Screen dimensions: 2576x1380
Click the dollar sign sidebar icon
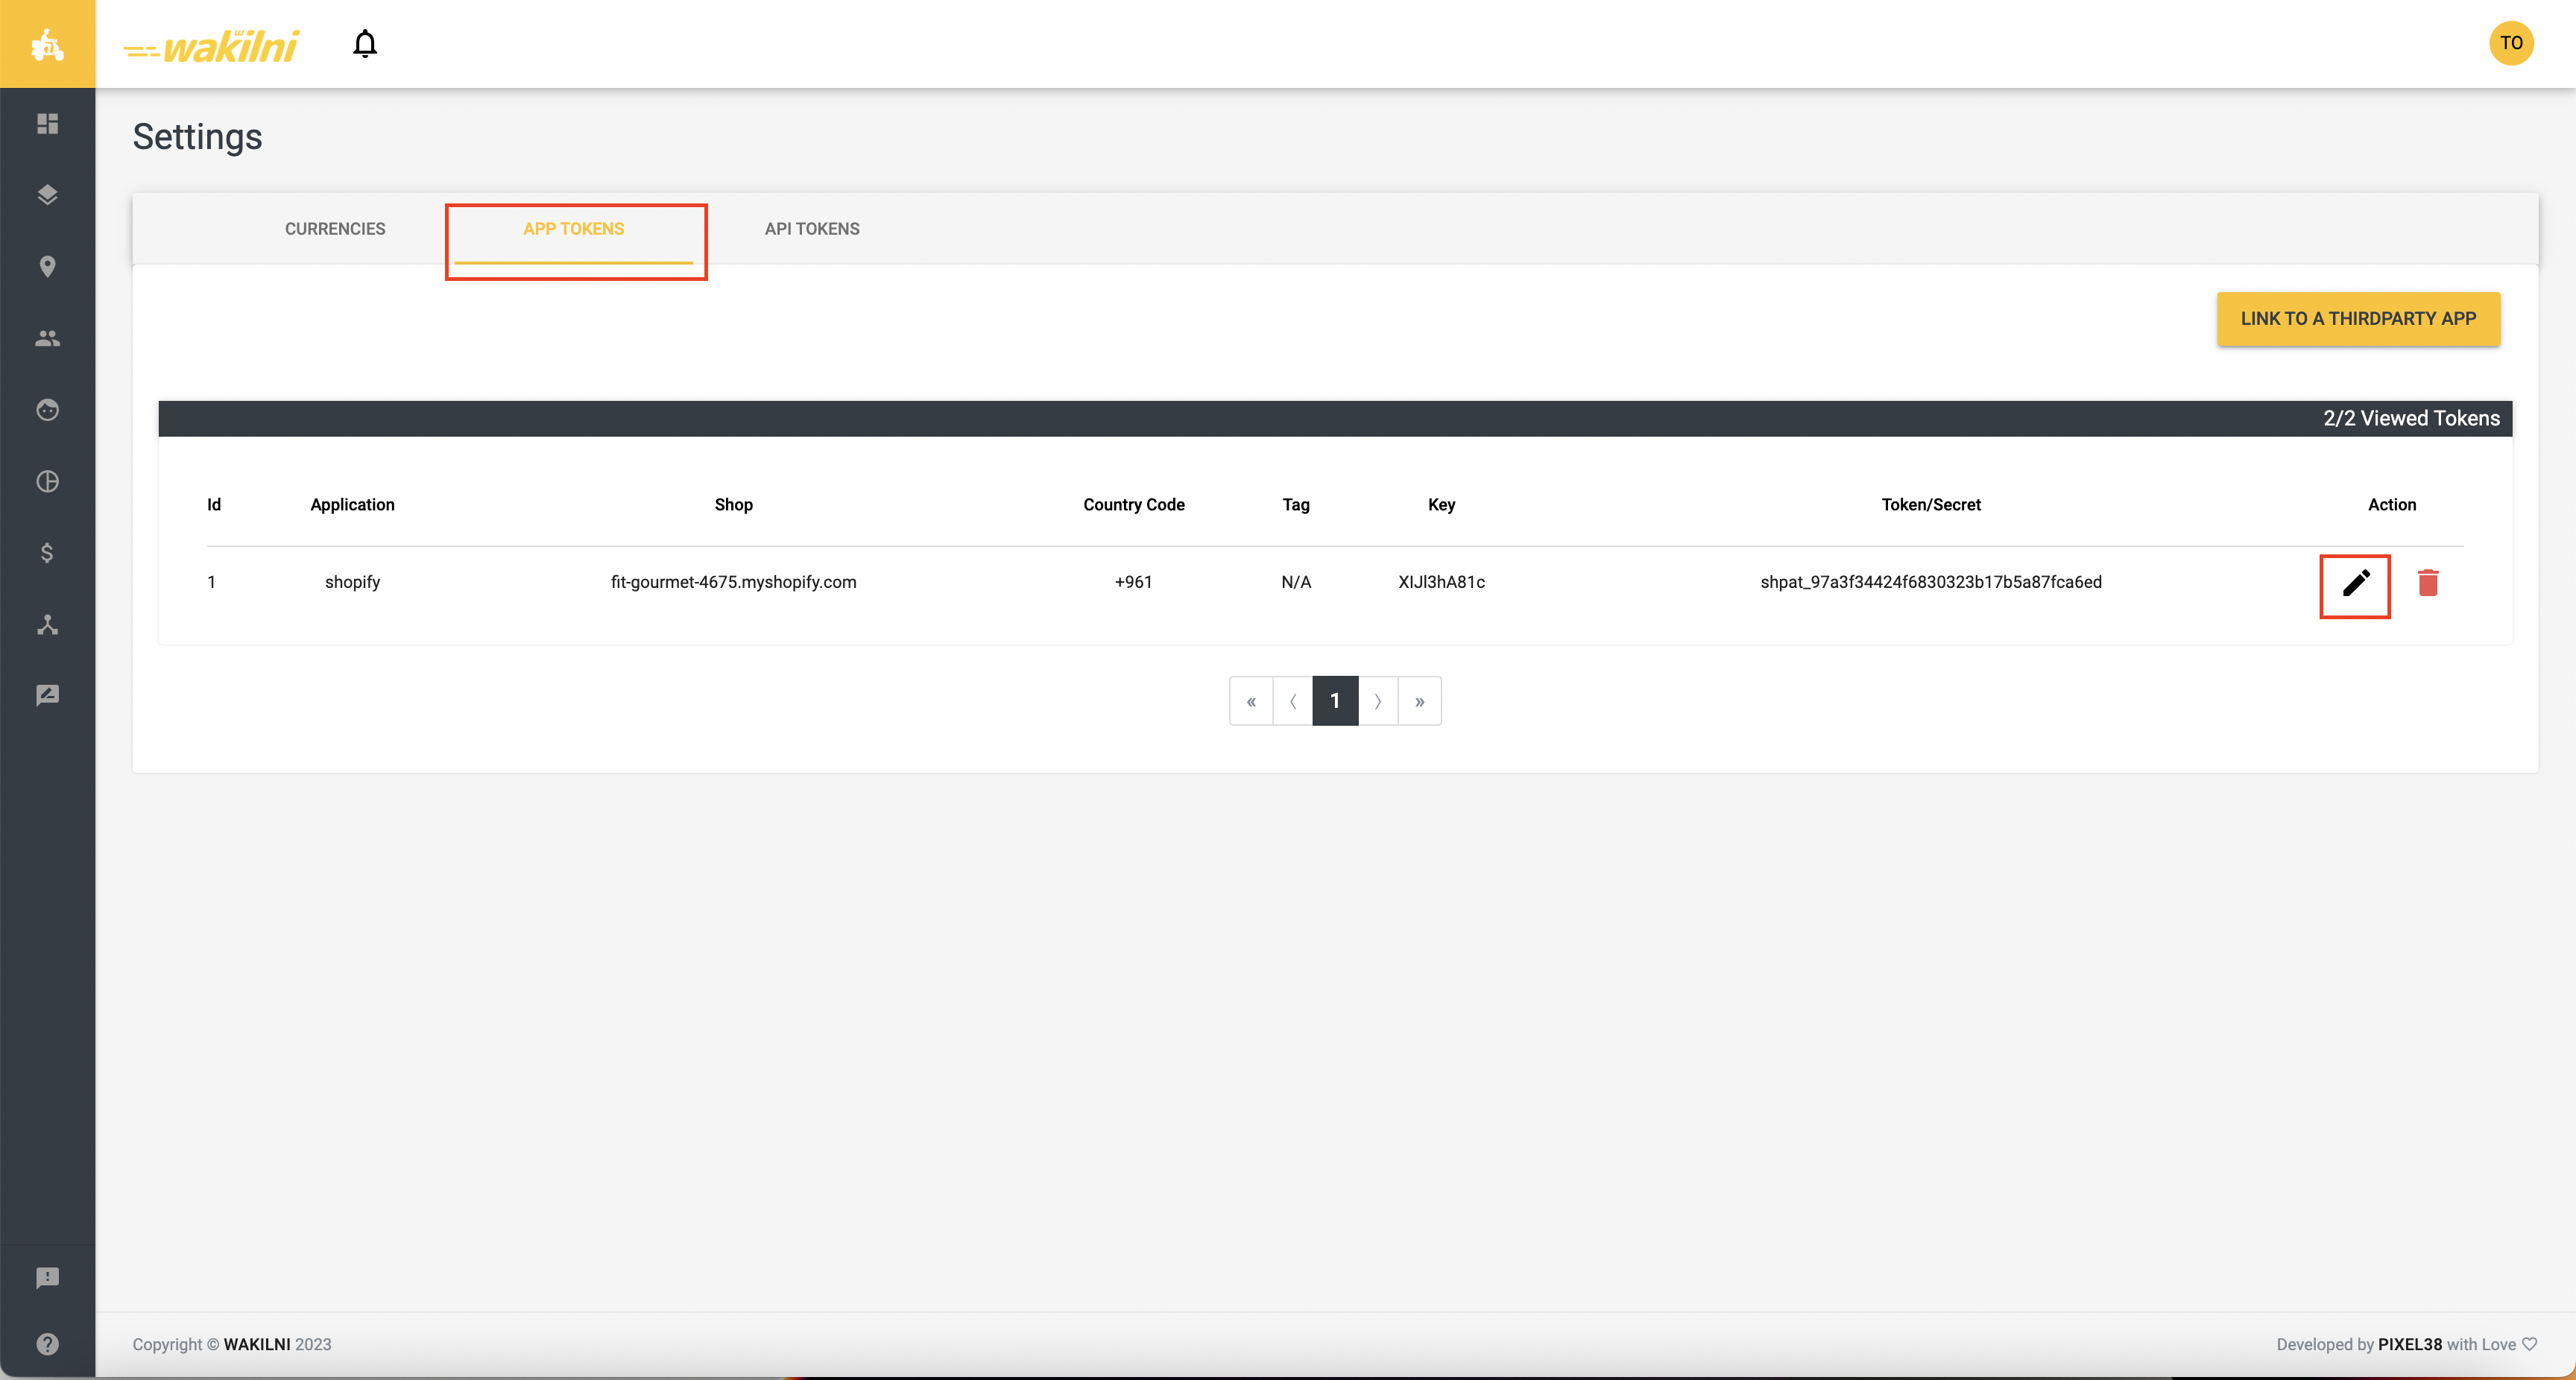click(x=47, y=553)
